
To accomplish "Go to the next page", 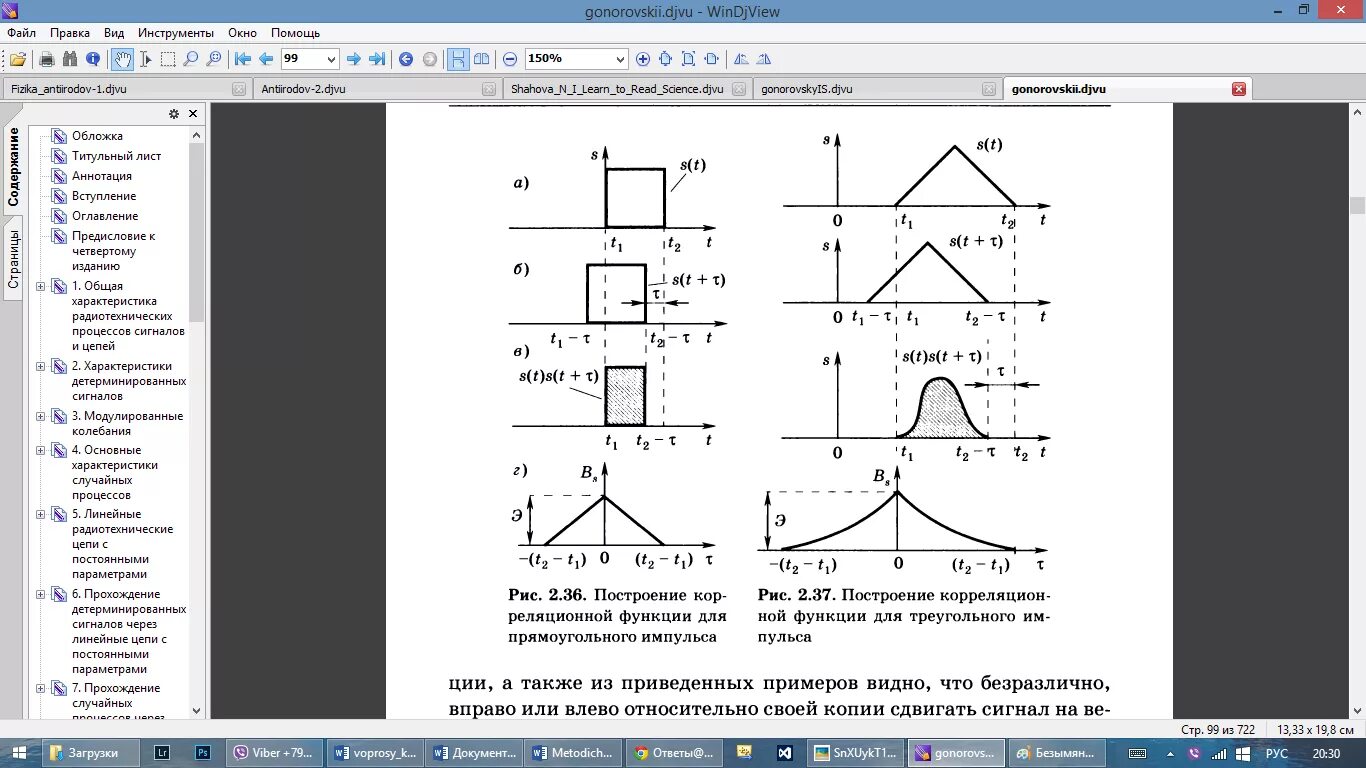I will tap(353, 59).
